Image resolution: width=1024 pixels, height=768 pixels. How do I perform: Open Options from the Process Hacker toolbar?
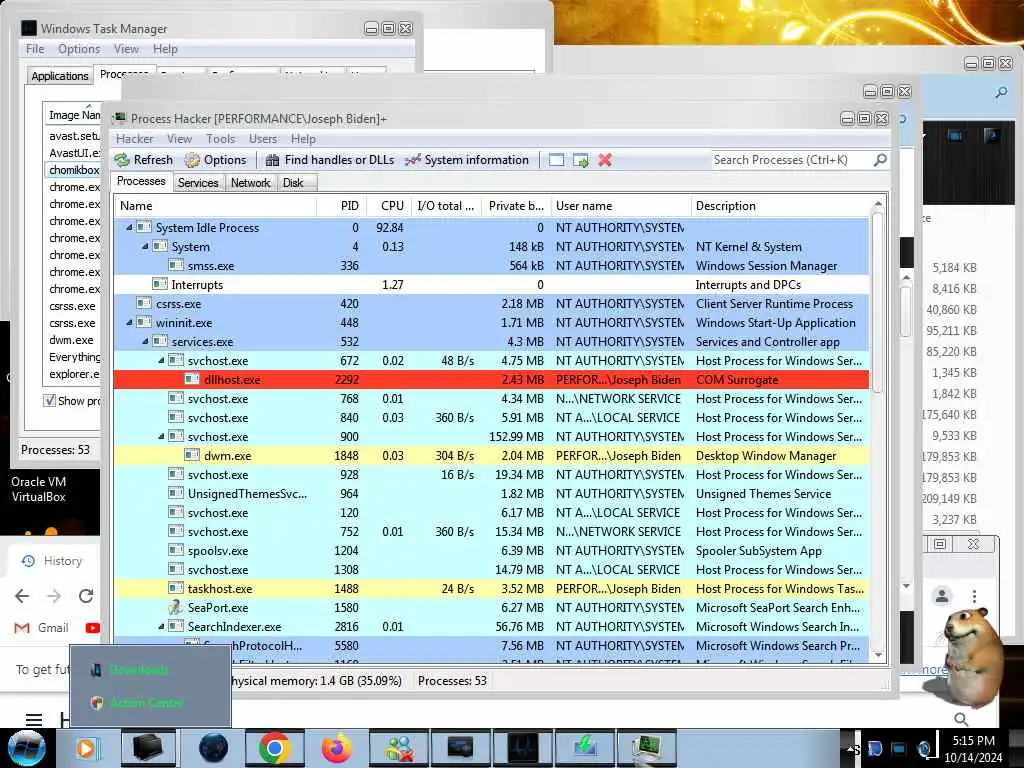coord(215,160)
